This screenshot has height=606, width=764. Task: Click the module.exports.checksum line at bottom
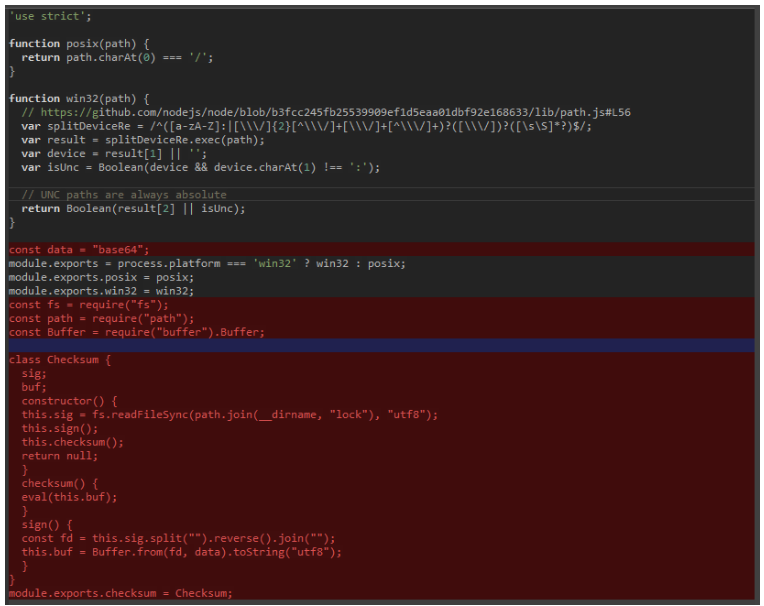click(x=120, y=593)
